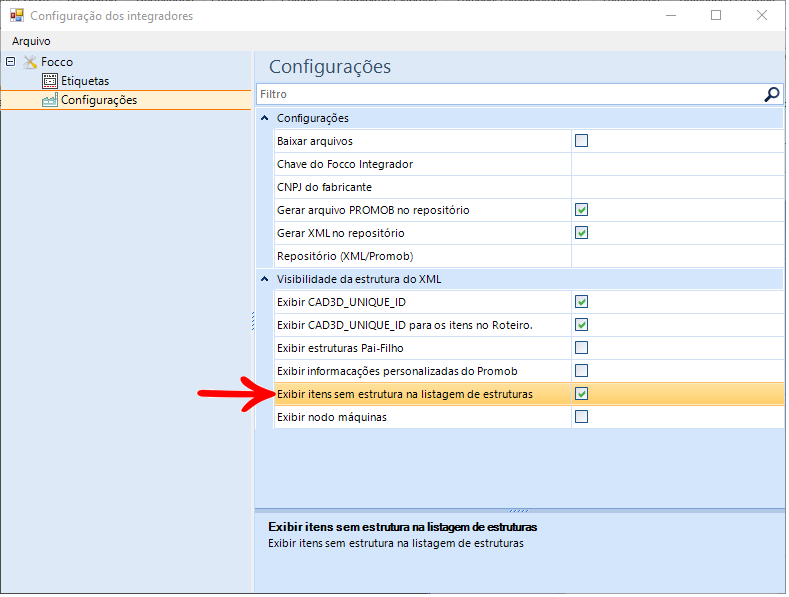
Task: Select Repositório (XML/Promob) label
Action: coord(345,256)
